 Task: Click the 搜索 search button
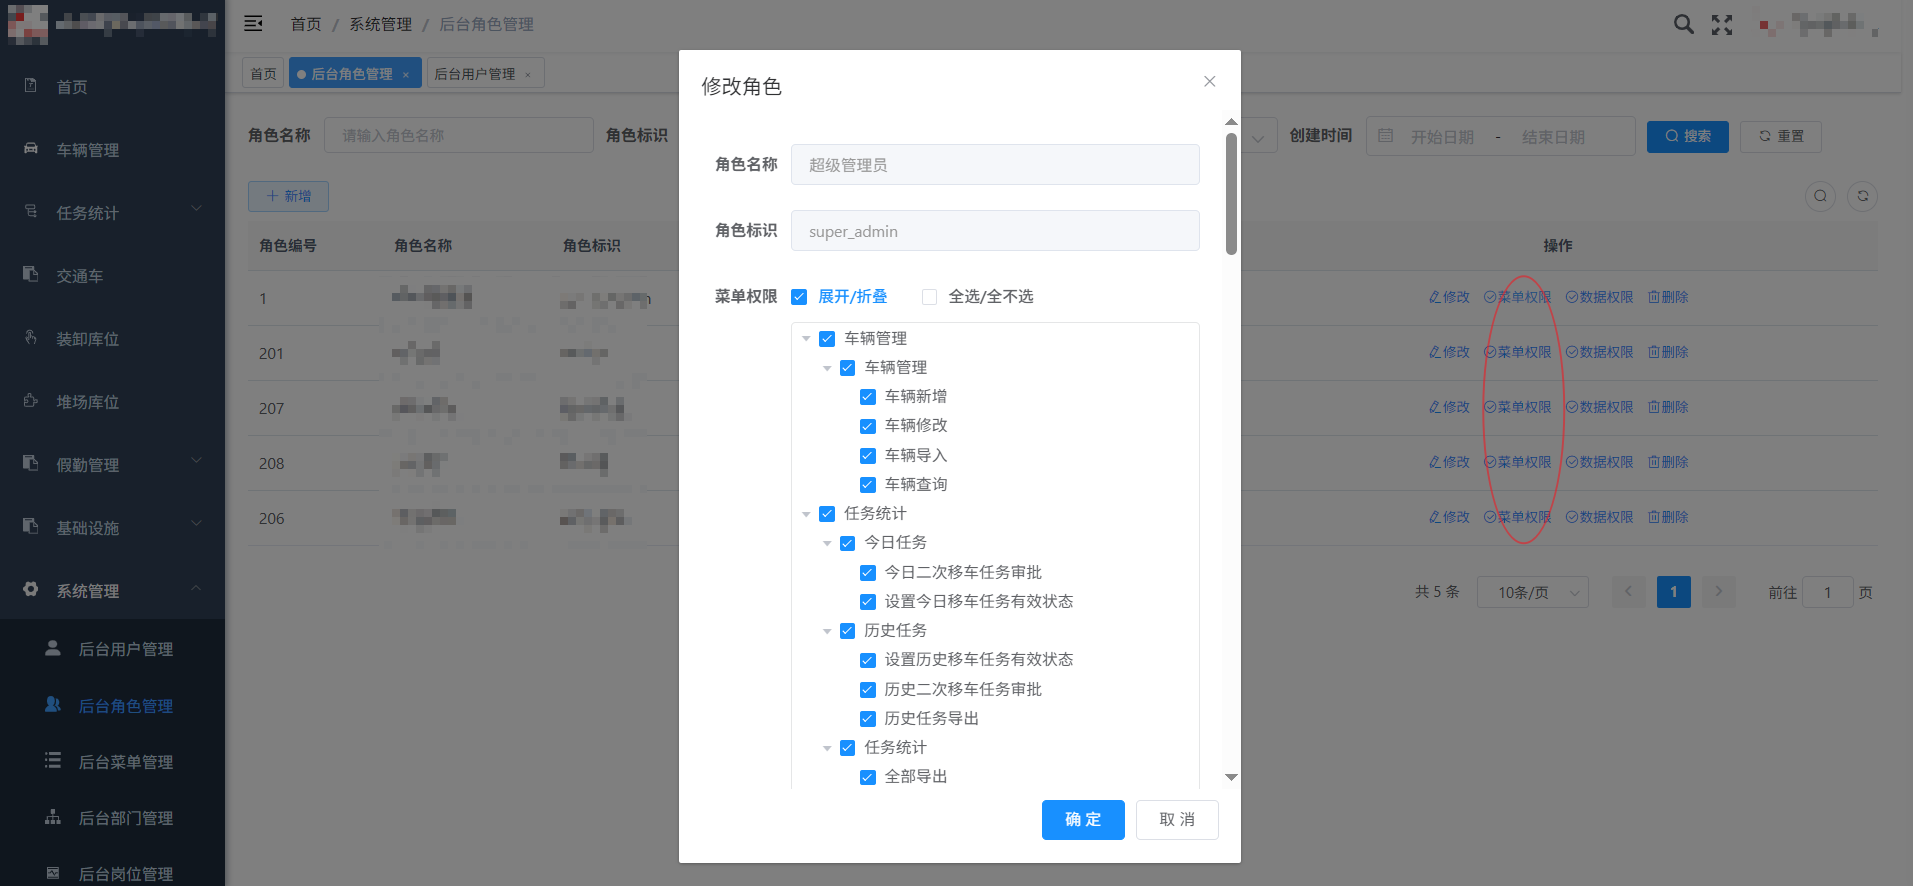[1688, 136]
